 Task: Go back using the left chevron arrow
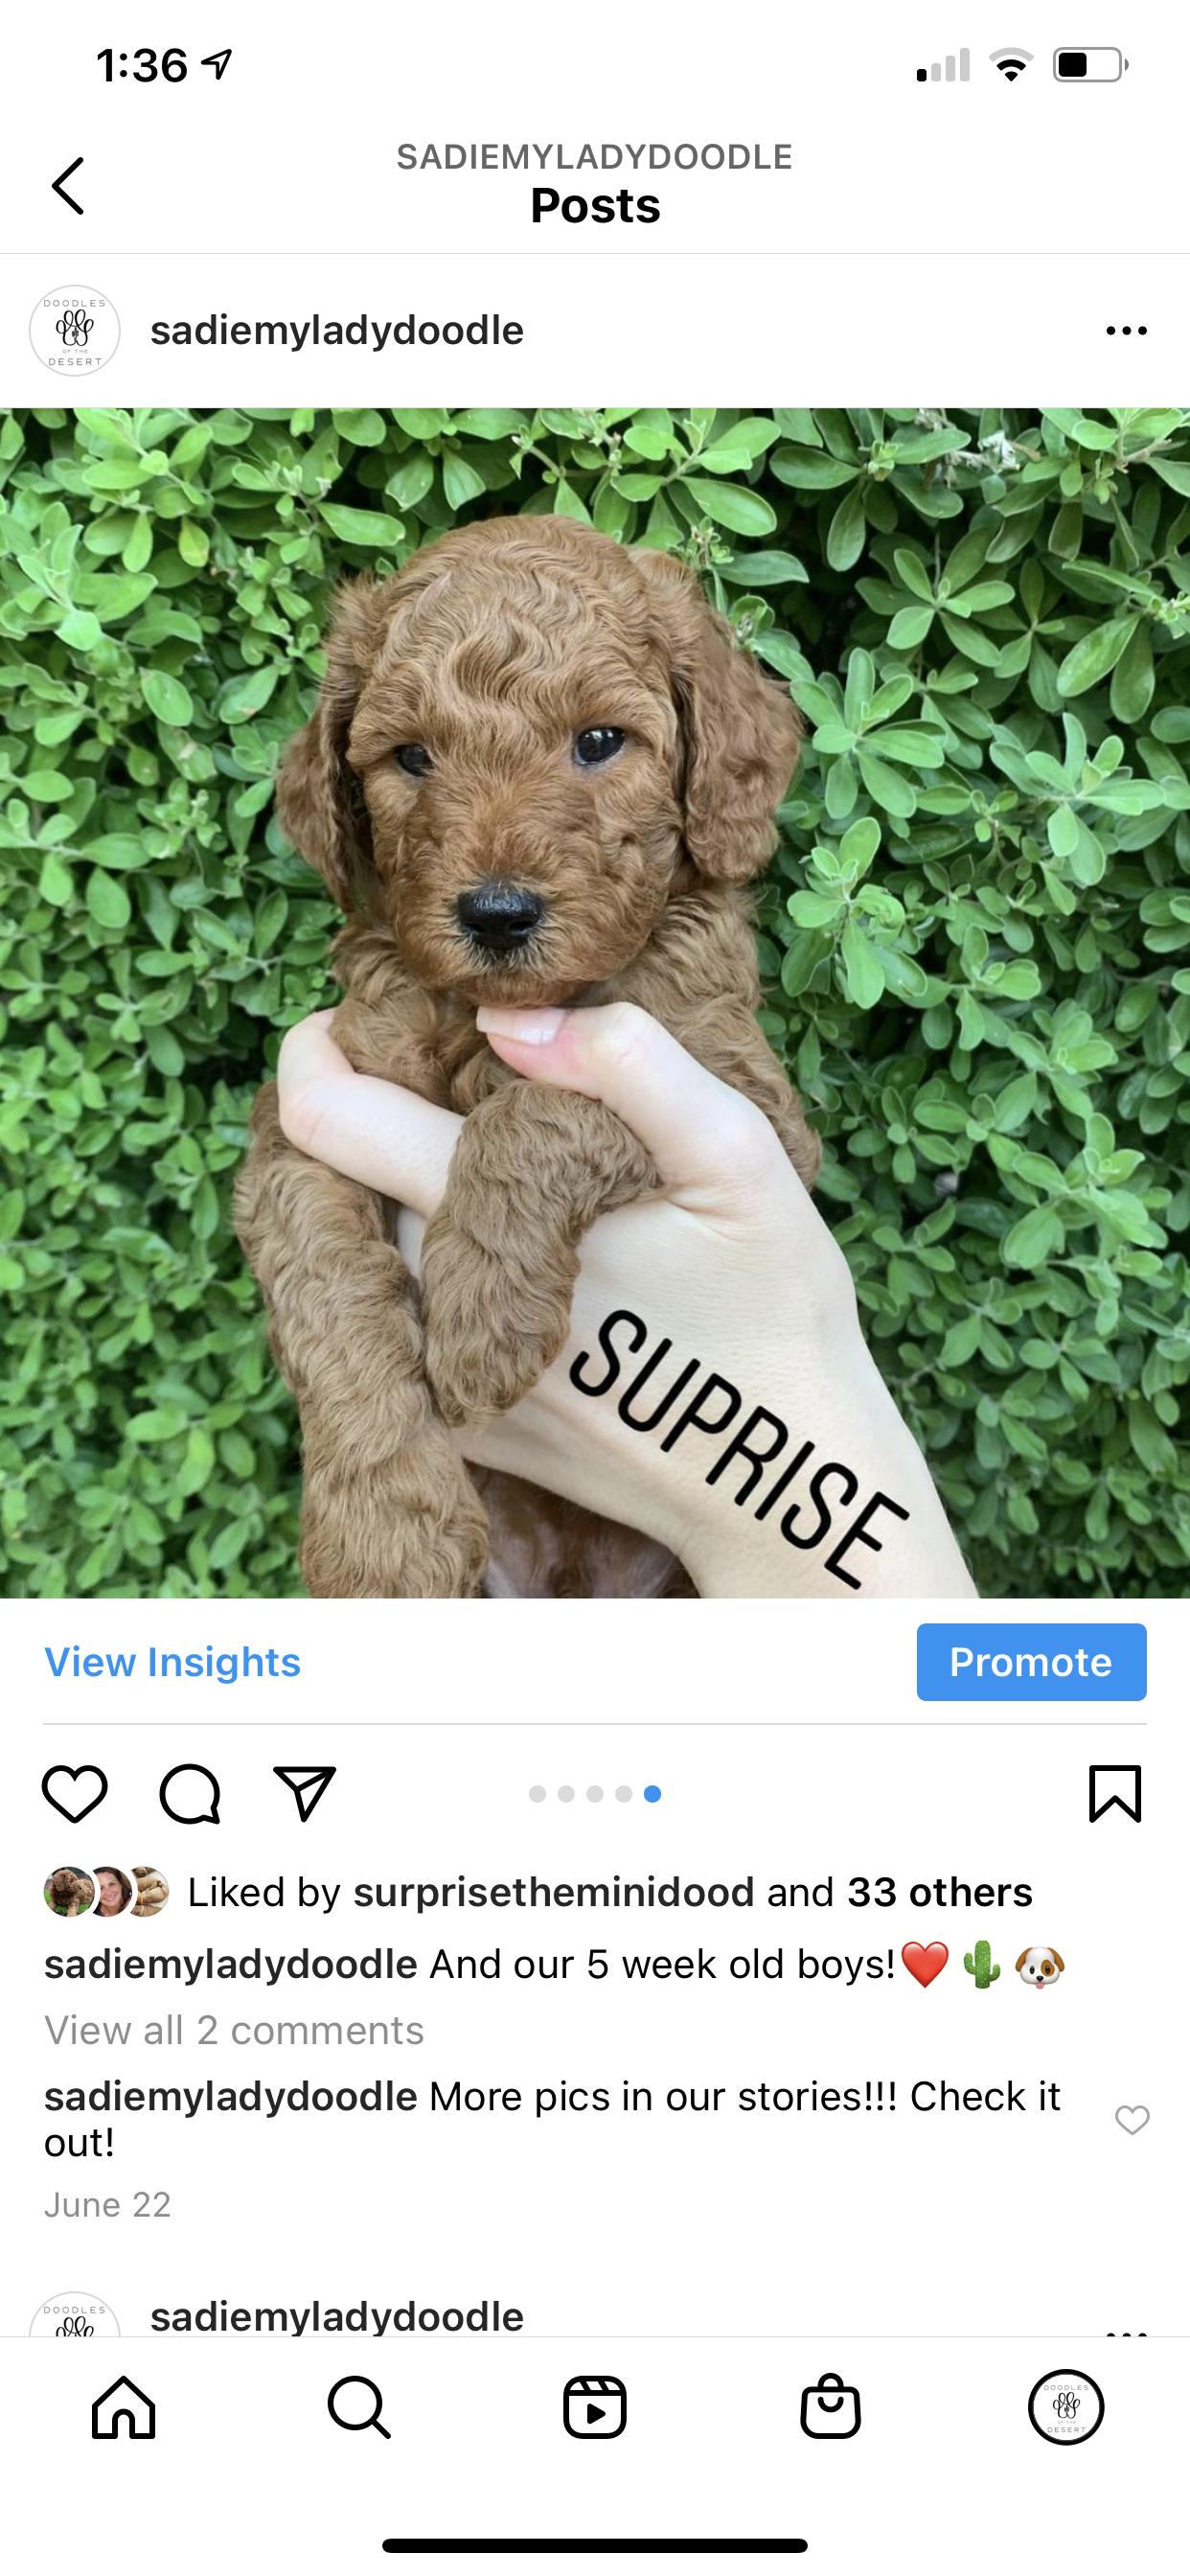(68, 186)
